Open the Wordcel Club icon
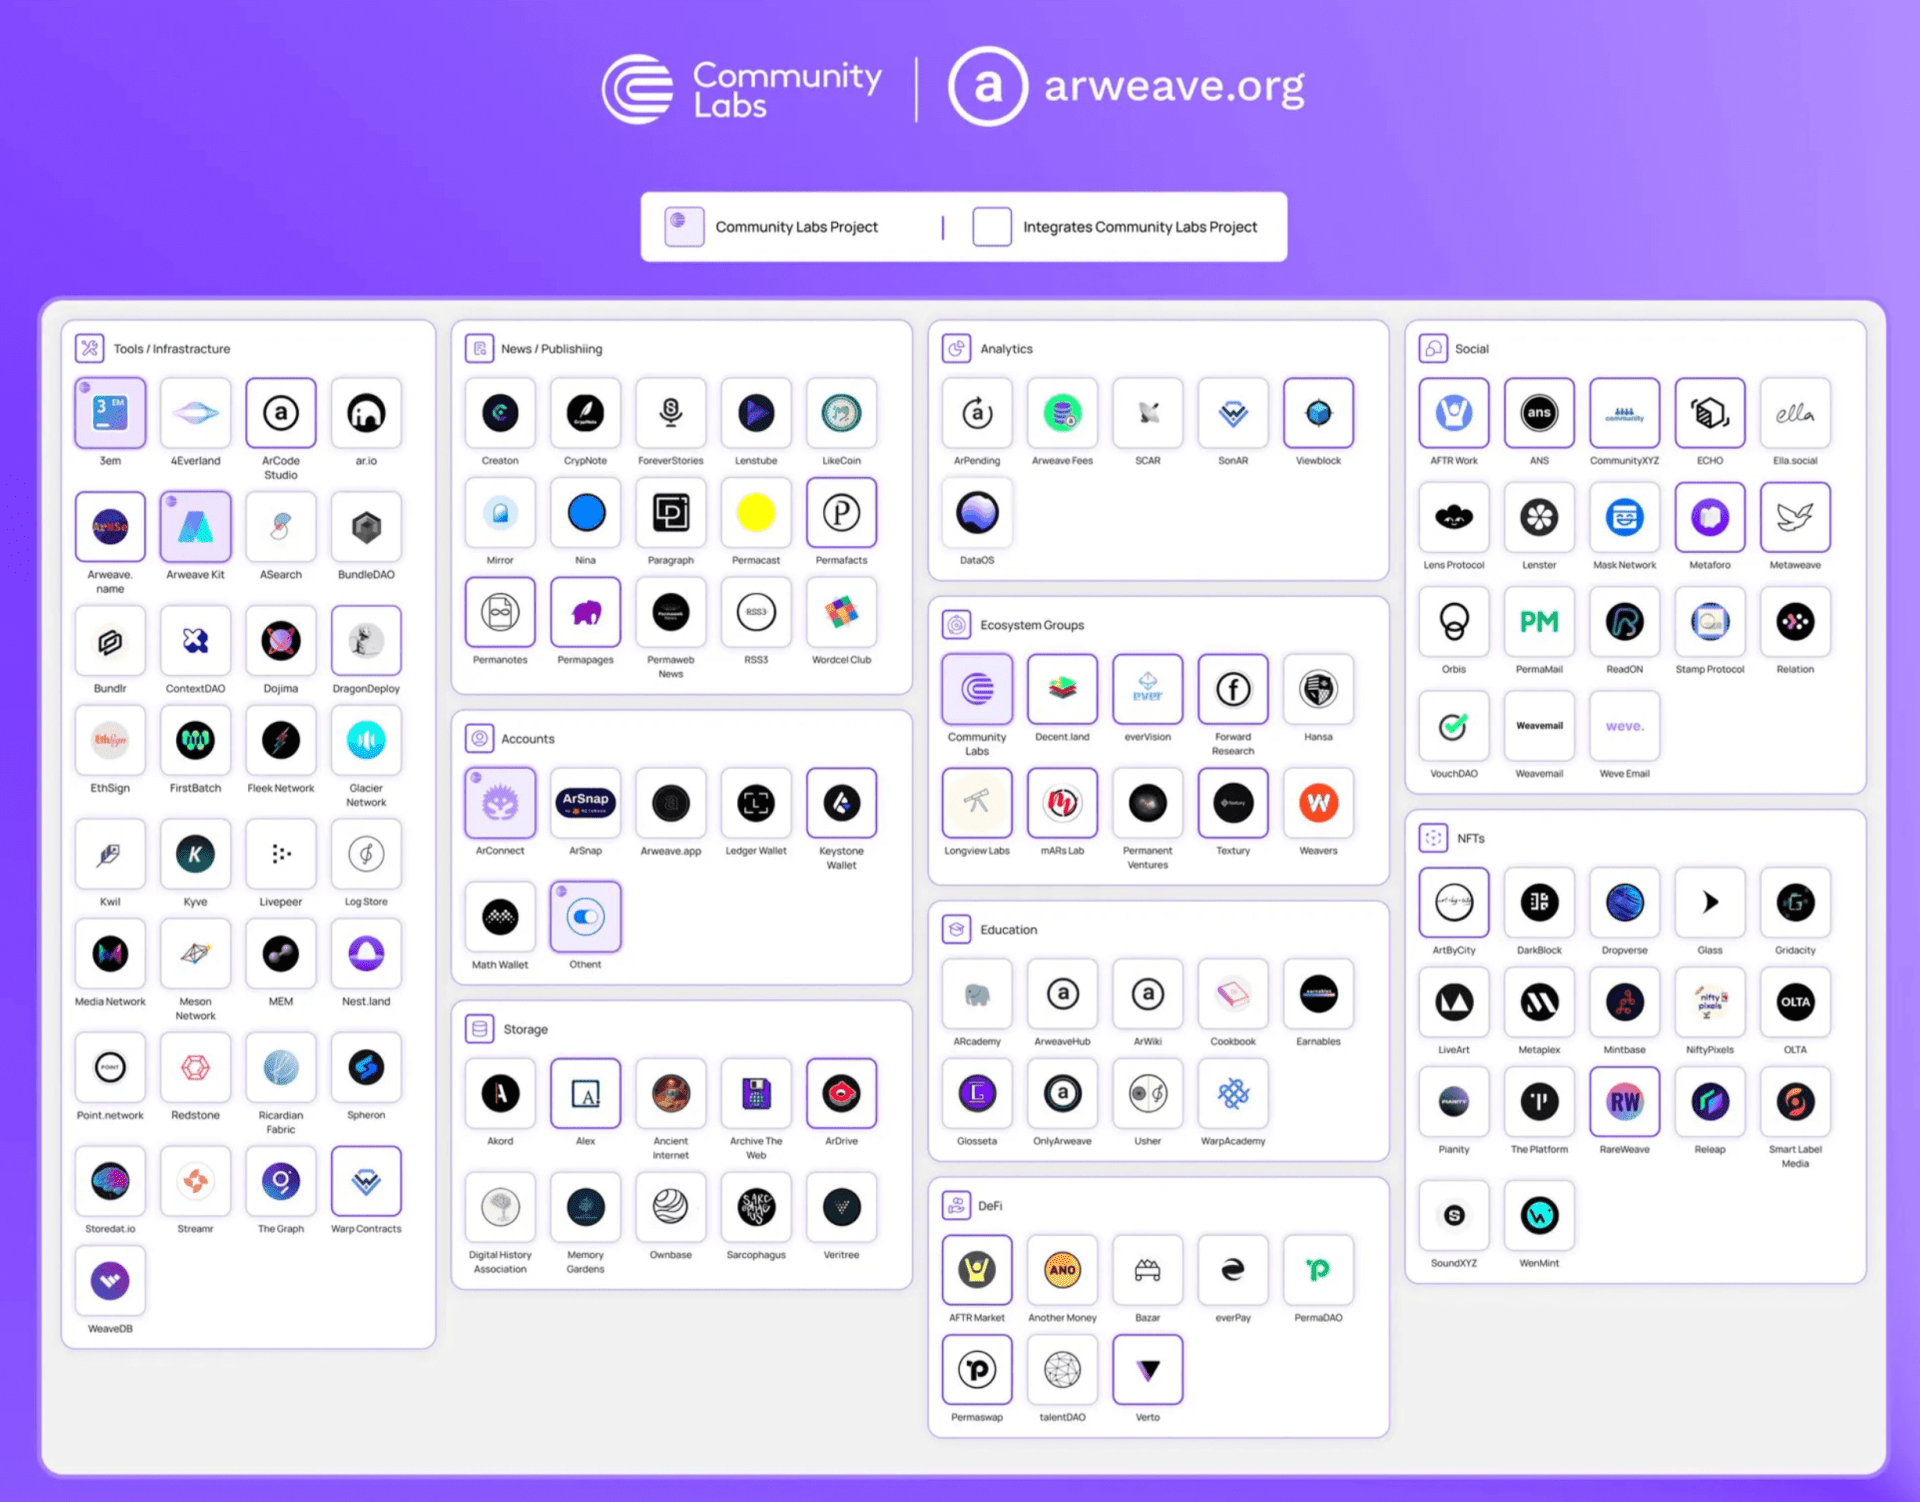The width and height of the screenshot is (1920, 1502). (842, 612)
